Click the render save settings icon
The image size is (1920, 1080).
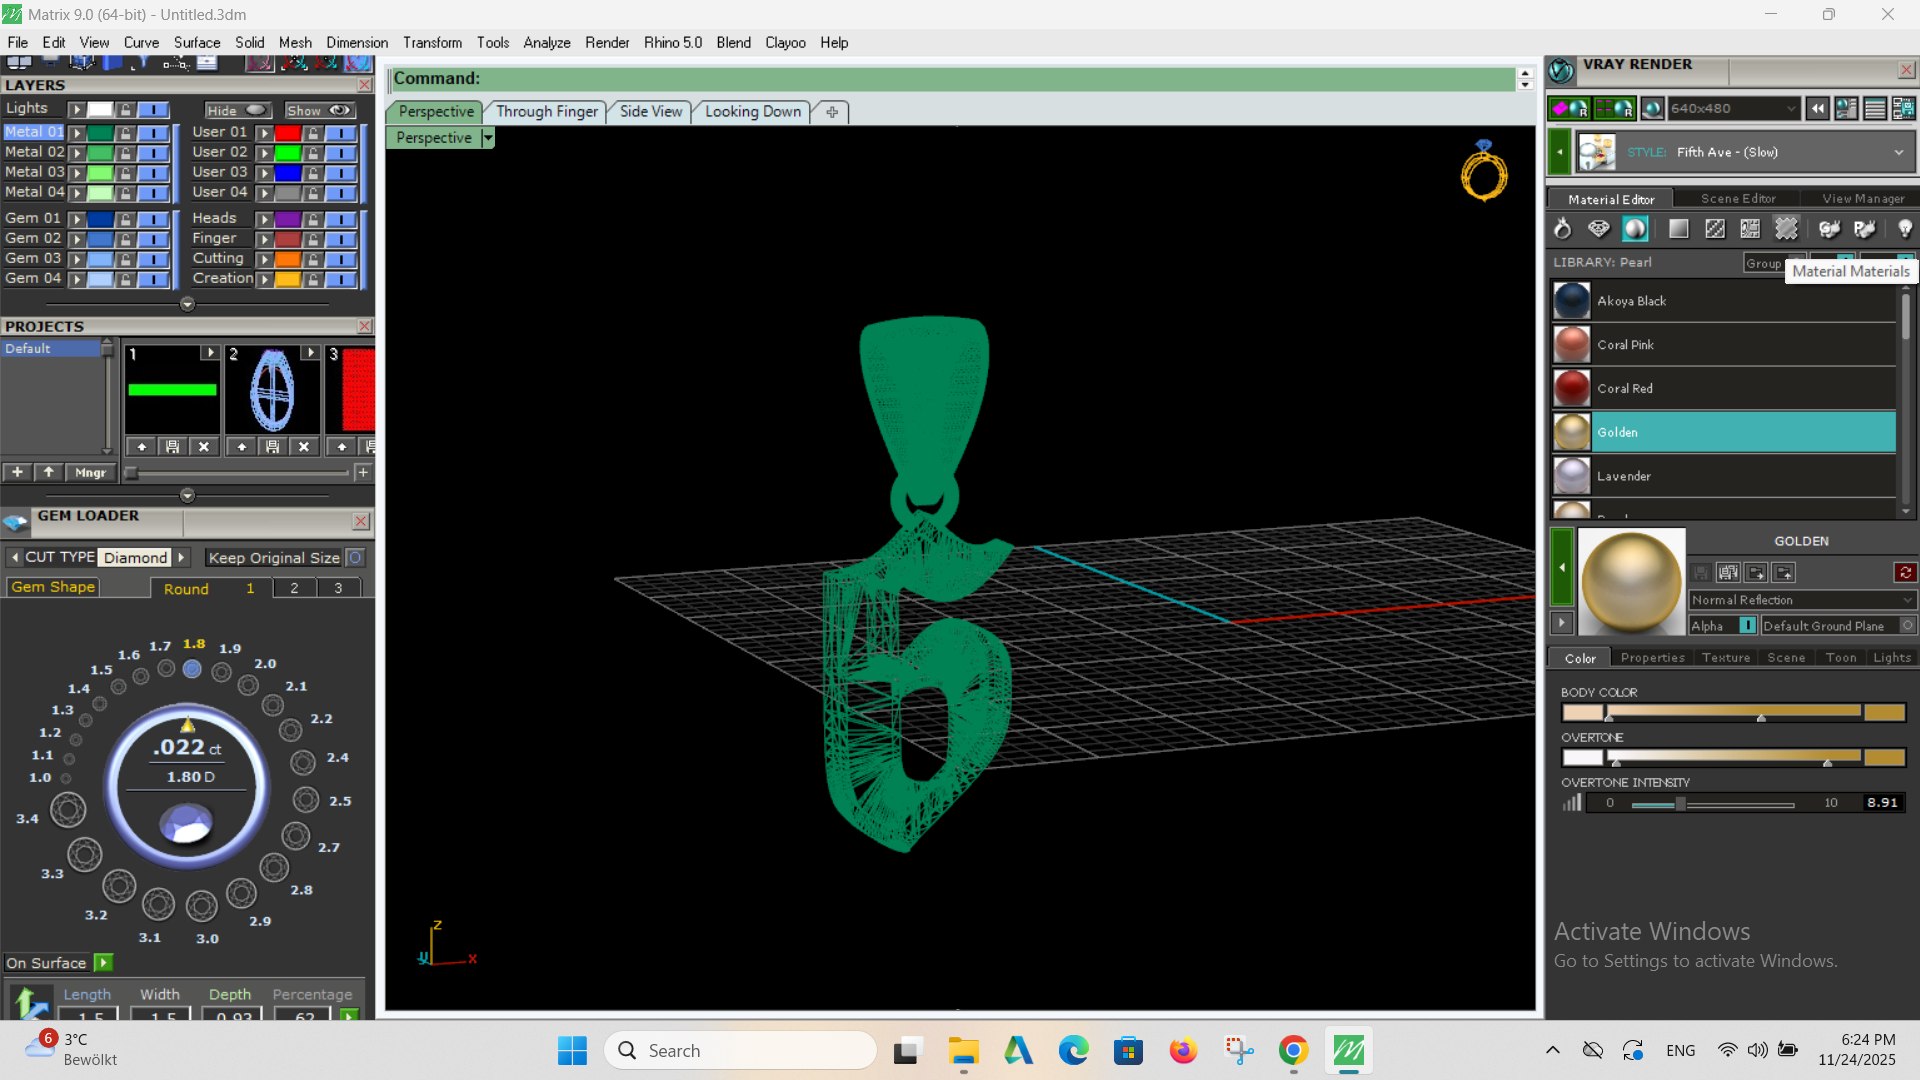(1904, 108)
